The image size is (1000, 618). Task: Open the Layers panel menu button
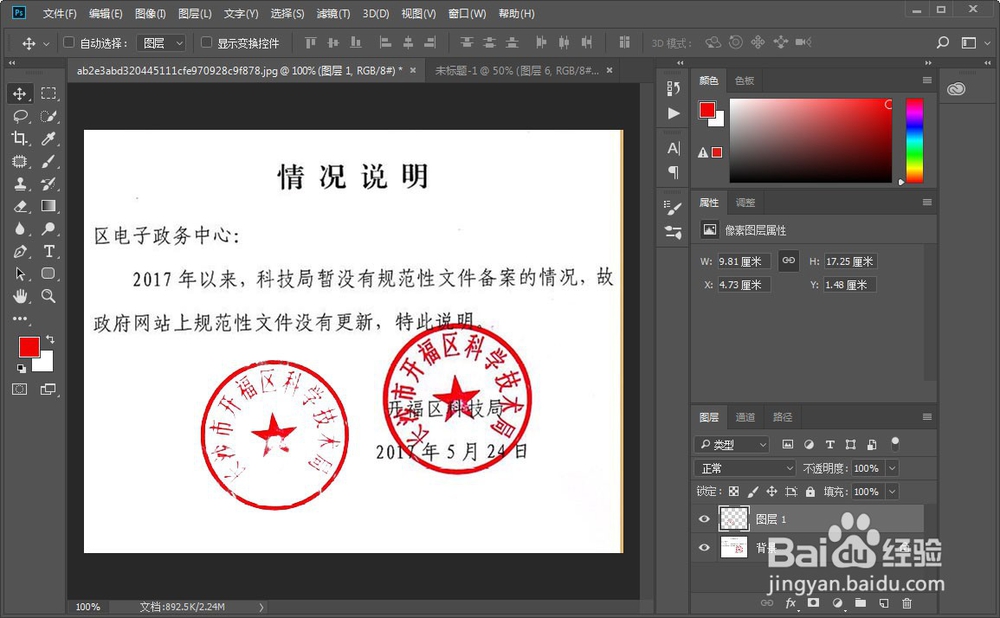tap(928, 415)
